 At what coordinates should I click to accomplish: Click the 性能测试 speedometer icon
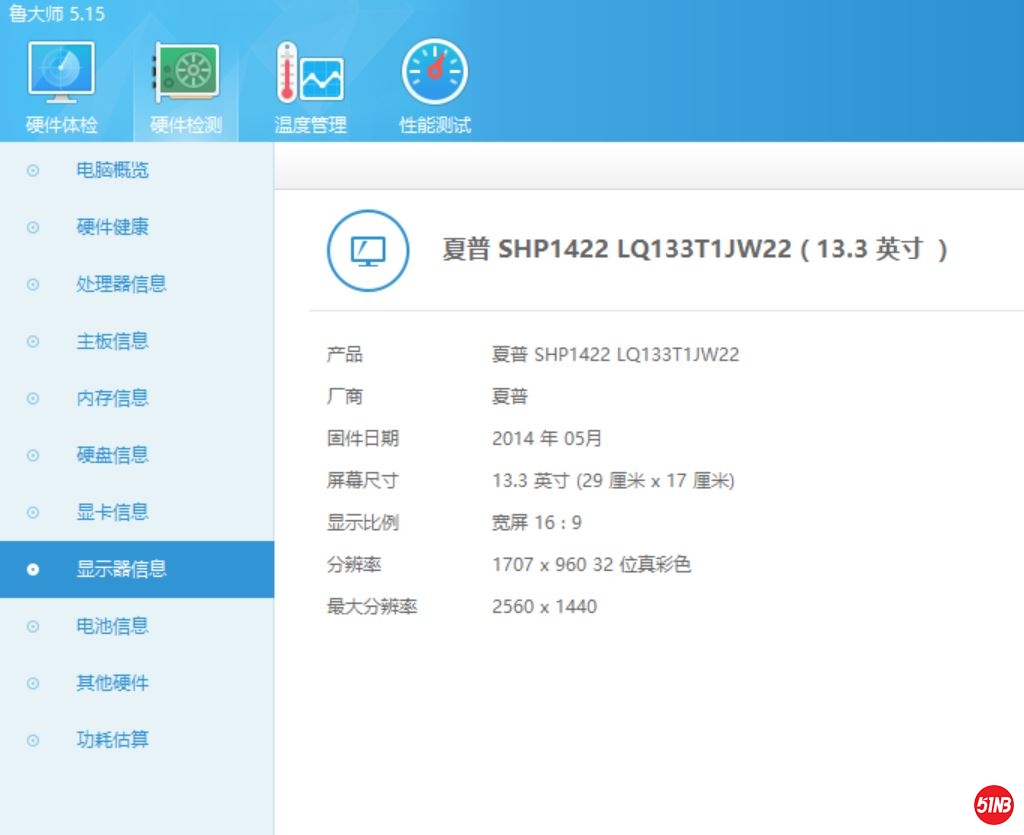pos(434,72)
